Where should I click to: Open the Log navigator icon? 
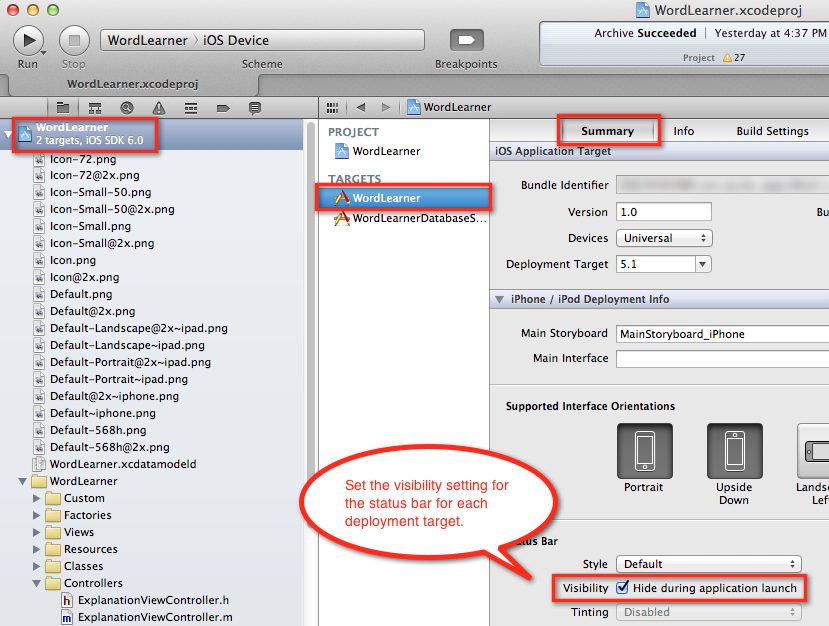pos(255,108)
